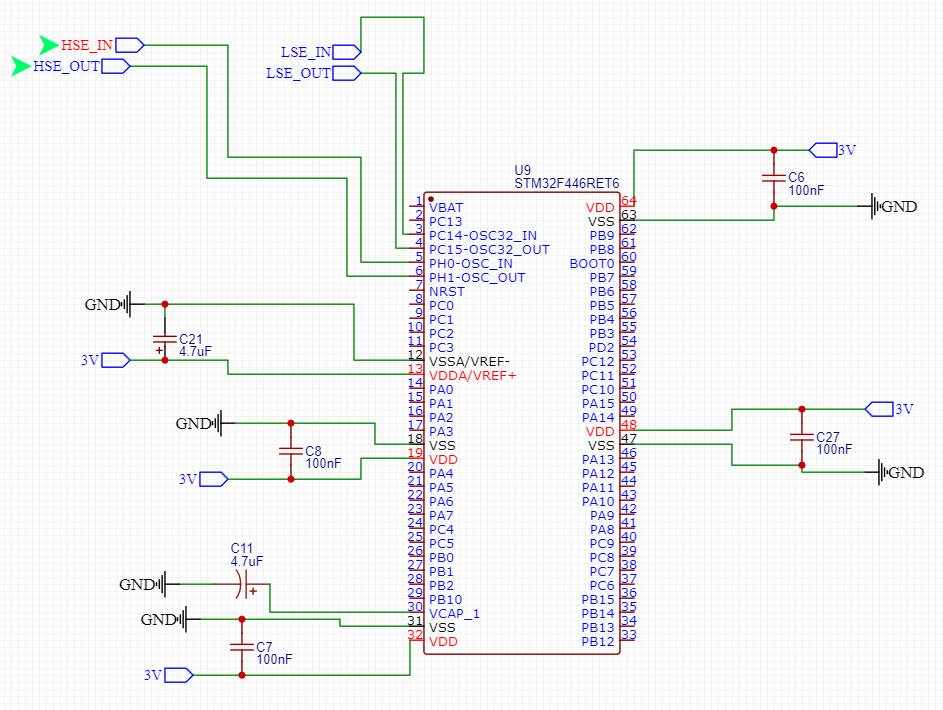This screenshot has height=710, width=943.
Task: Click the C8 100nF value label
Action: [323, 464]
